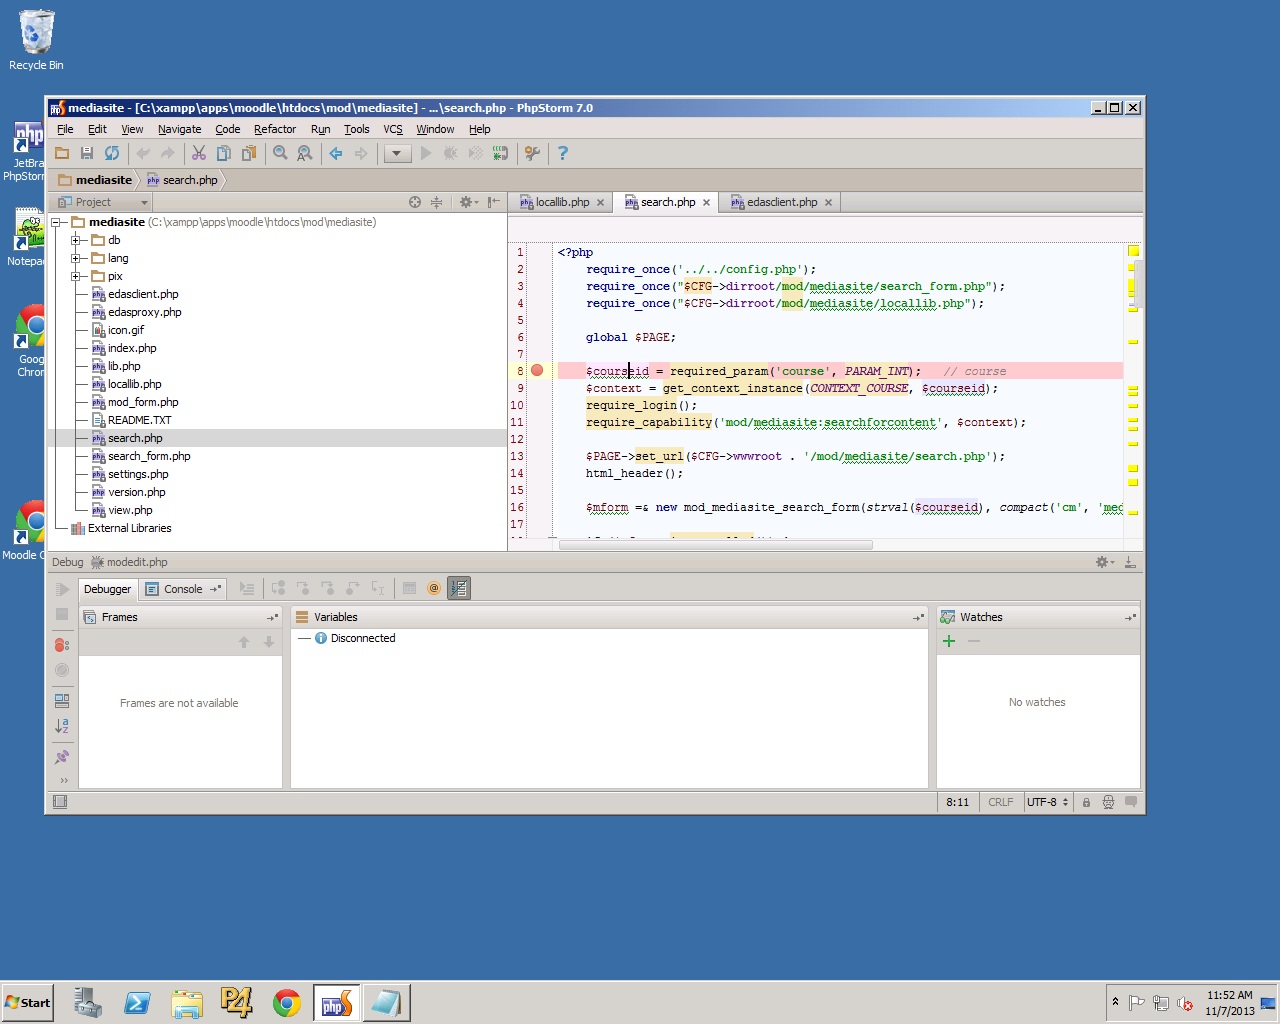Click the Paste clipboard icon

249,153
